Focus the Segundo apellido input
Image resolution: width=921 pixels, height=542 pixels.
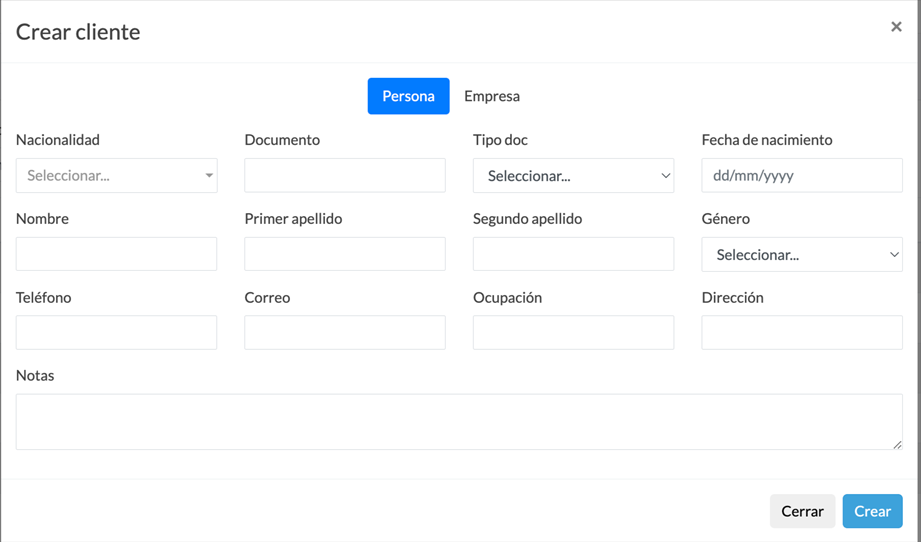[x=573, y=254]
